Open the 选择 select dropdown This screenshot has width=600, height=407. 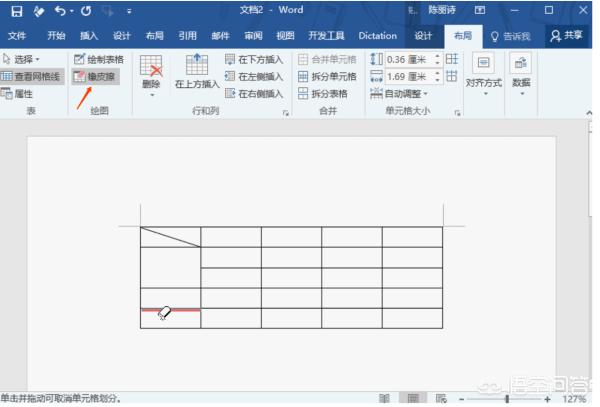[21, 59]
